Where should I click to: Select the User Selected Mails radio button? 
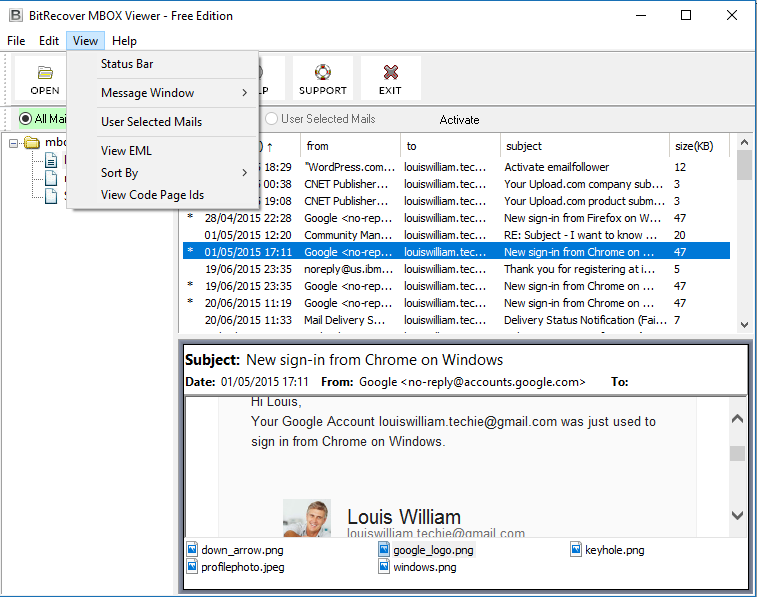(271, 119)
